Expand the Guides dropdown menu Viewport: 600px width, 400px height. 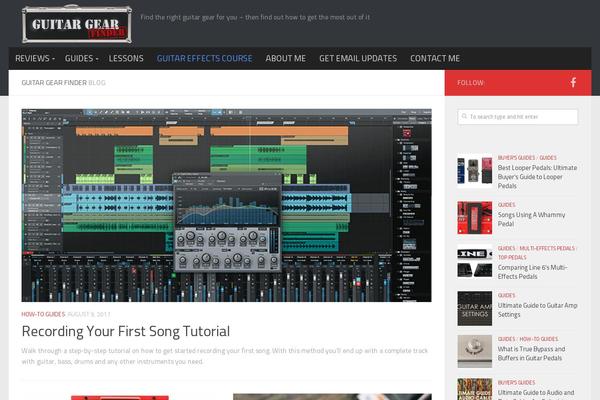[82, 58]
